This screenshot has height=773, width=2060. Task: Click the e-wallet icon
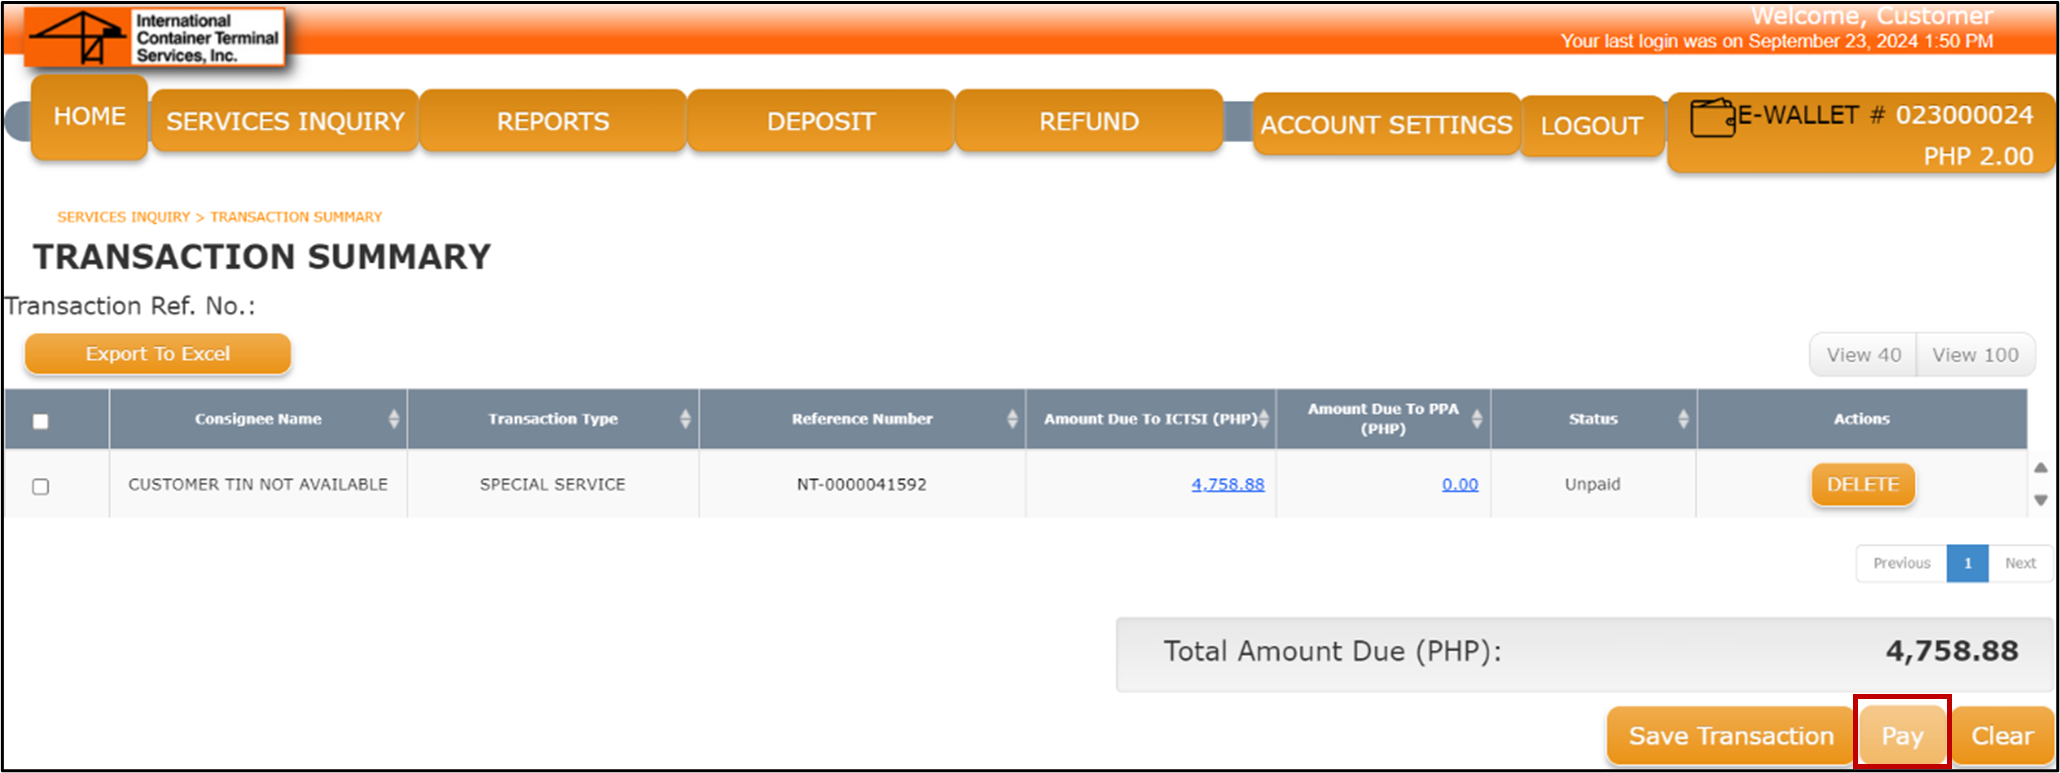[1712, 117]
